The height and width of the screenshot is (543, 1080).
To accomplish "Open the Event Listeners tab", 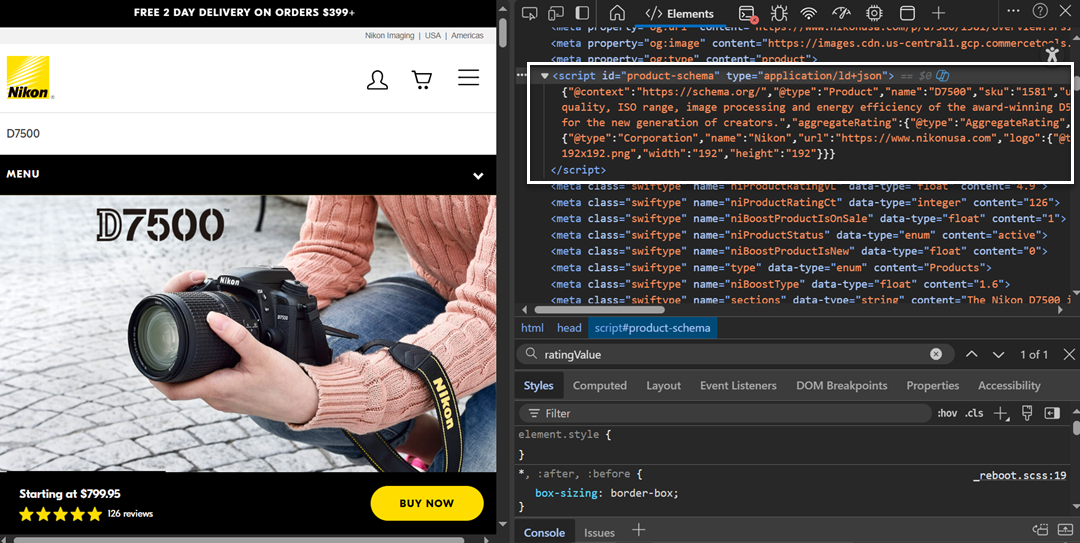I will (738, 386).
